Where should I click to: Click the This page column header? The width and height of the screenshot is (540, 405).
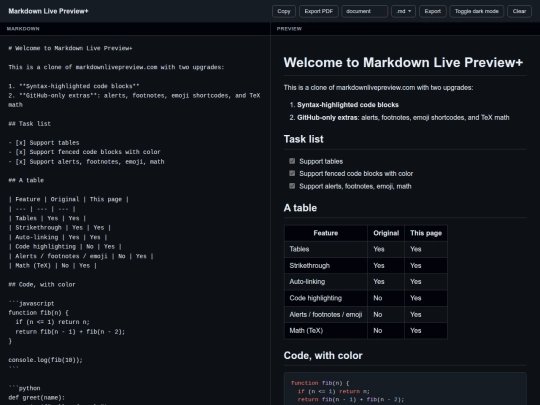tap(426, 233)
